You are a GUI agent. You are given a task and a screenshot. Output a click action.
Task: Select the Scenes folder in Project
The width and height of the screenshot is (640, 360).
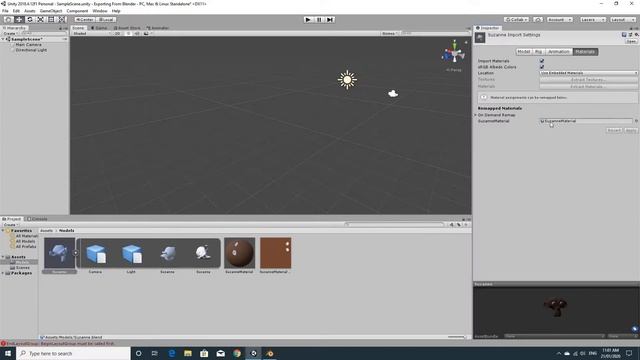(23, 268)
